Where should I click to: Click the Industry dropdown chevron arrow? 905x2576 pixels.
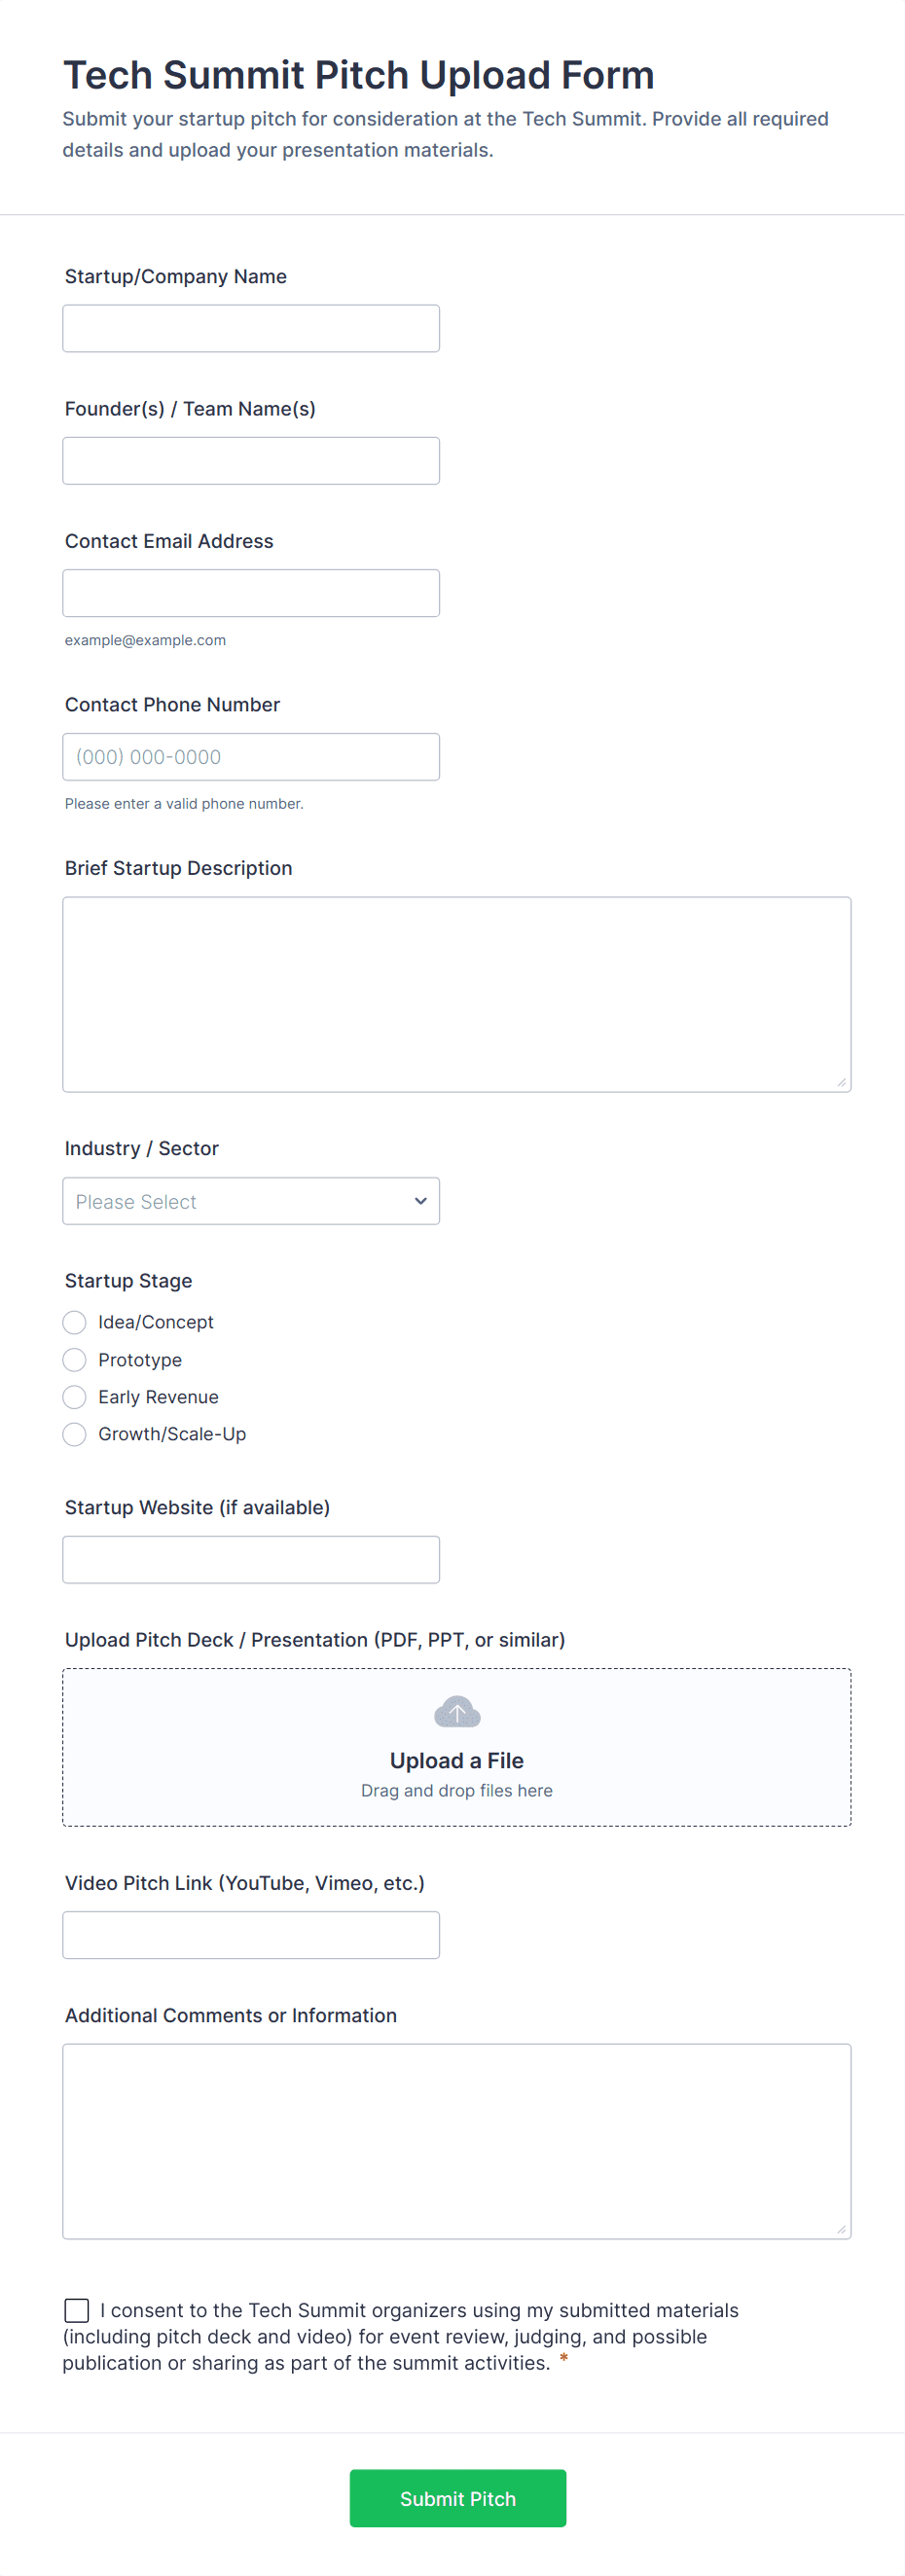click(x=420, y=1201)
